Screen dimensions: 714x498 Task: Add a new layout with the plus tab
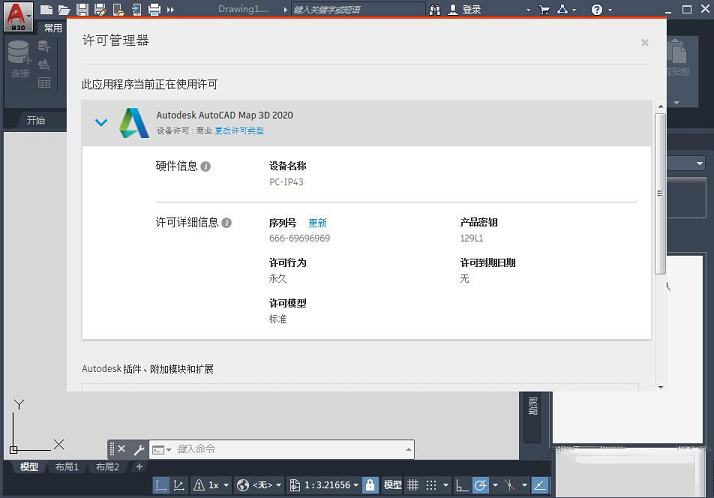(x=139, y=467)
